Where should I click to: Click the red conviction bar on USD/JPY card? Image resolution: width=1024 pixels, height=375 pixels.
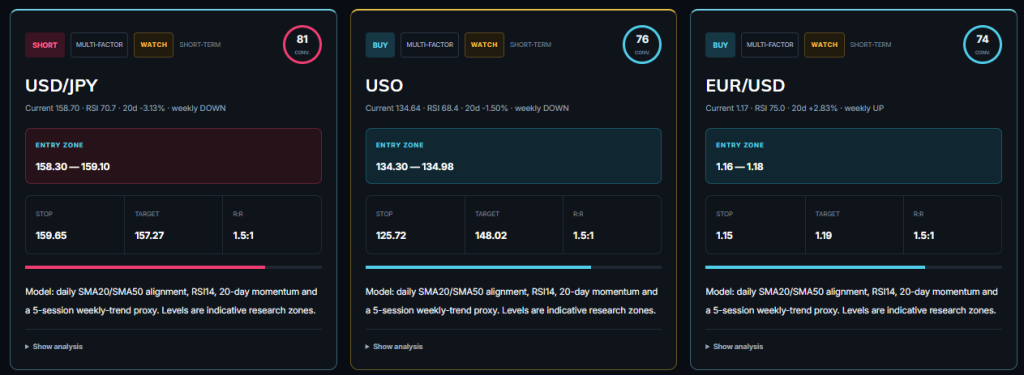pyautogui.click(x=145, y=267)
